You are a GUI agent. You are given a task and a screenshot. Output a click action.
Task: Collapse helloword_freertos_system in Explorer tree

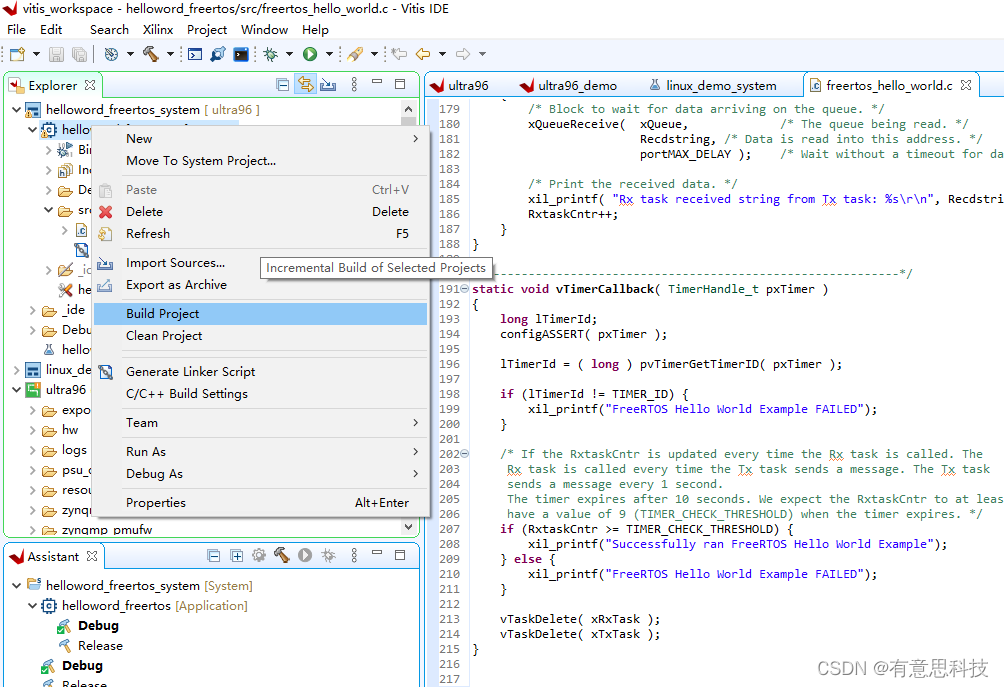[16, 110]
